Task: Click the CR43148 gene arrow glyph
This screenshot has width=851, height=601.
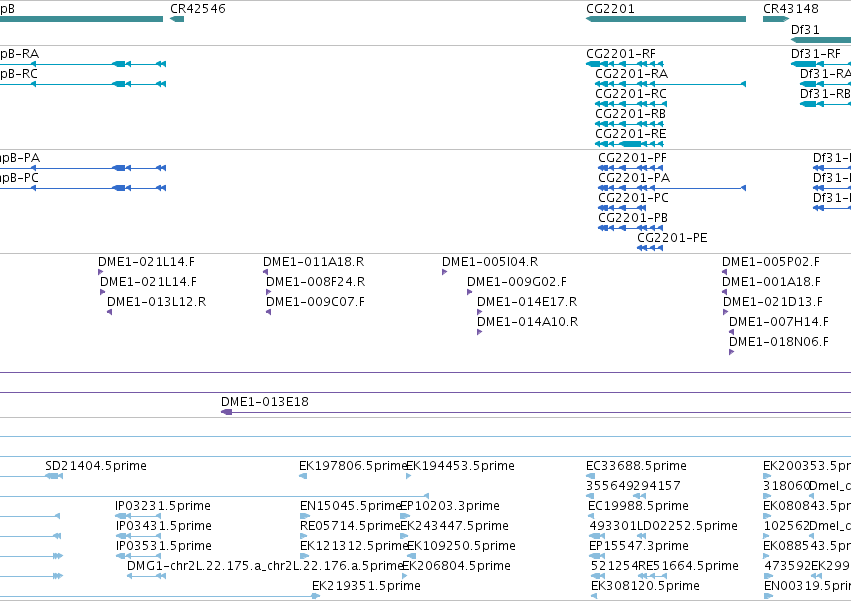Action: tap(776, 19)
